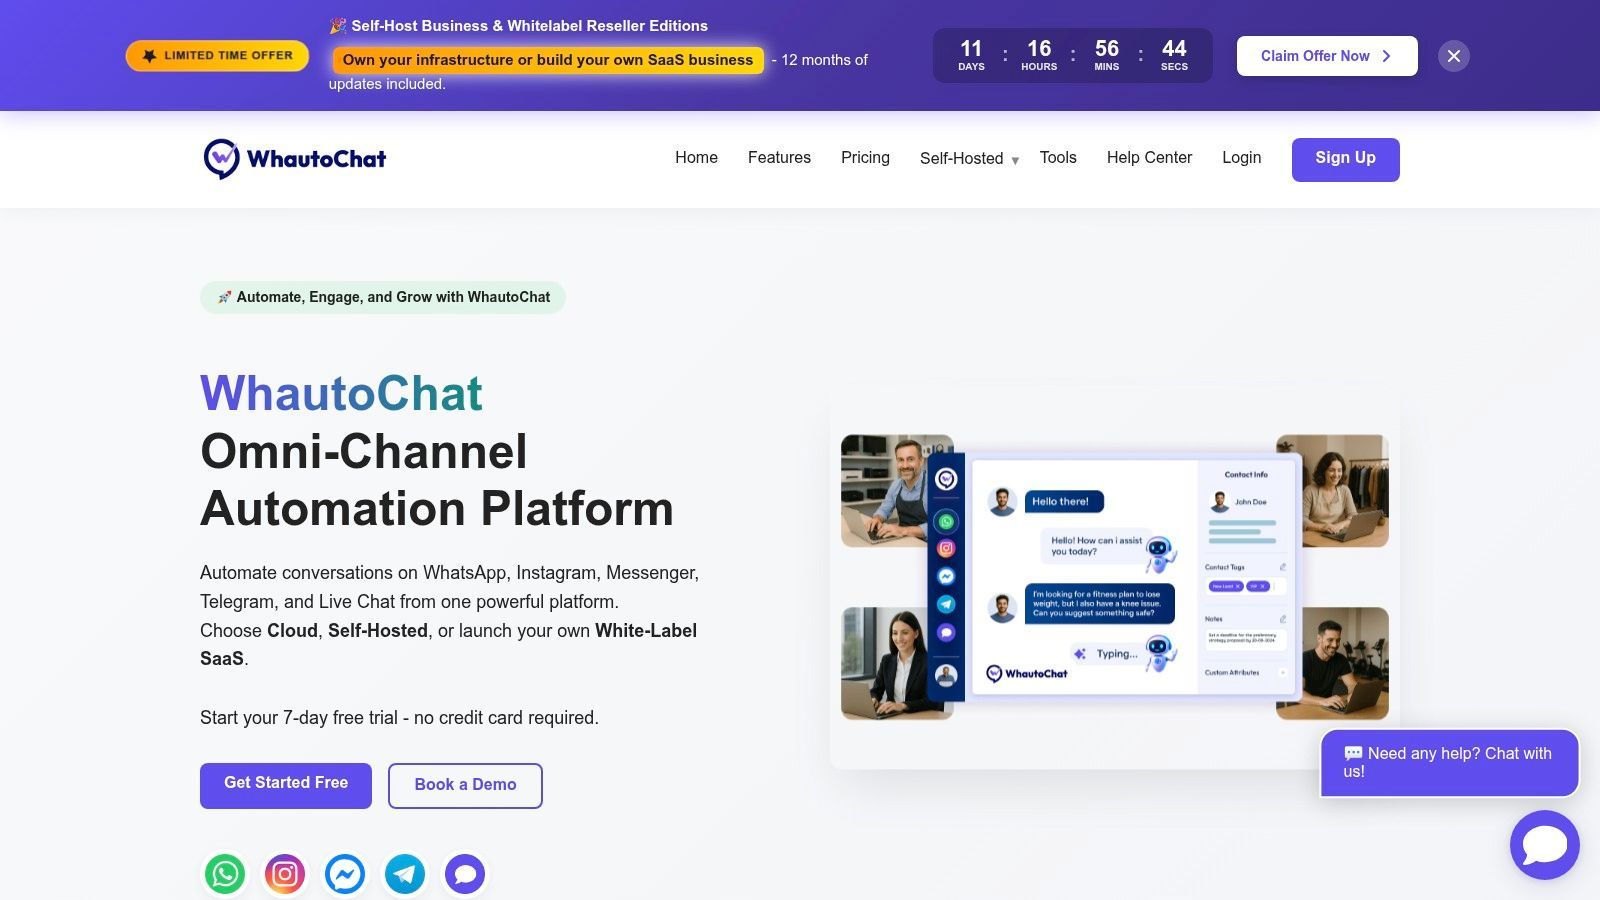Click the 'Automate, Engage, and Grow with WhautoChat' pill
Image resolution: width=1600 pixels, height=900 pixels.
[383, 297]
